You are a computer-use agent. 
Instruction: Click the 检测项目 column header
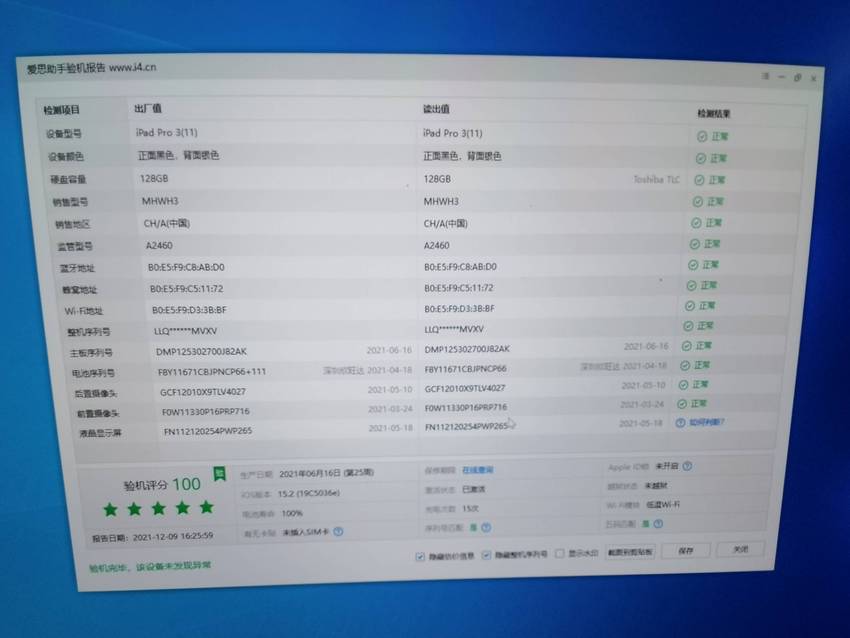pyautogui.click(x=61, y=110)
